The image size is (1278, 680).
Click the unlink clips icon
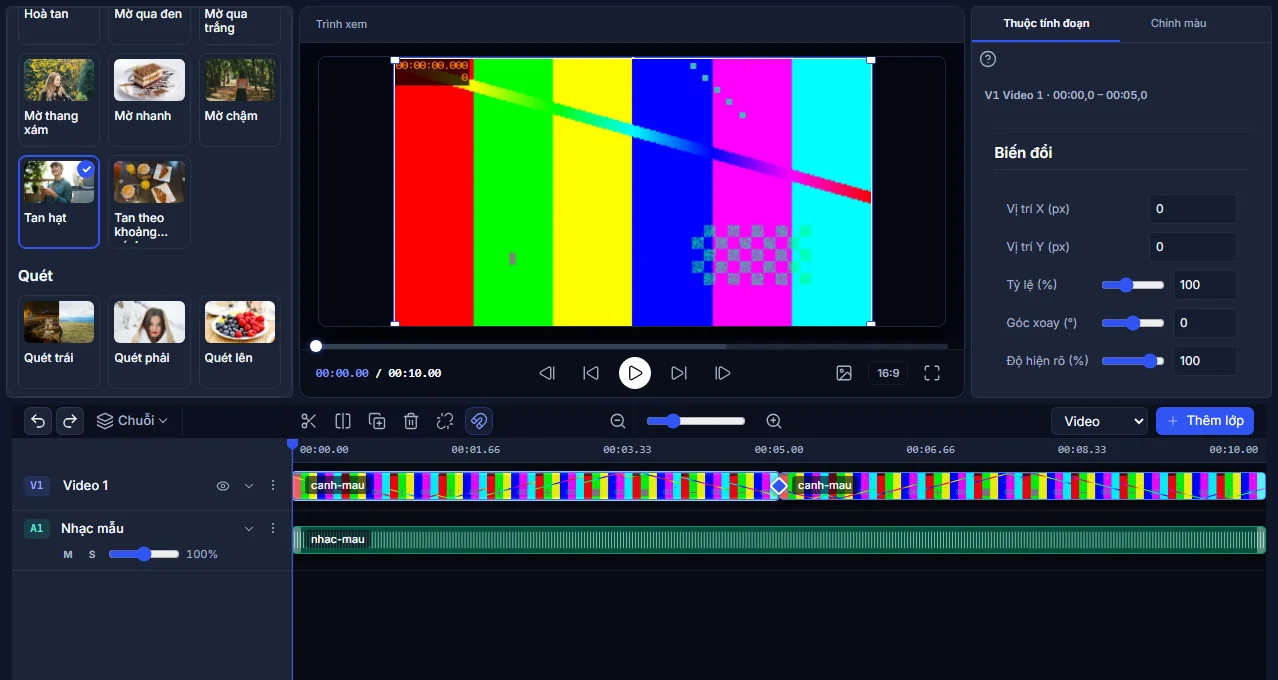coord(445,421)
